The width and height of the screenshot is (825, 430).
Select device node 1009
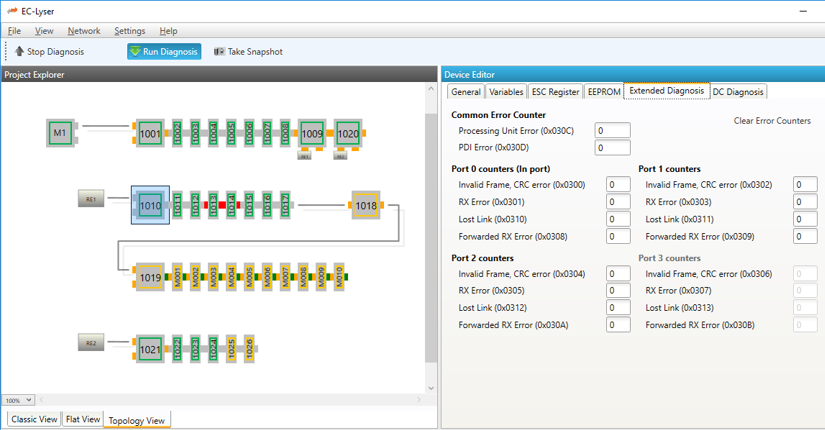click(312, 133)
